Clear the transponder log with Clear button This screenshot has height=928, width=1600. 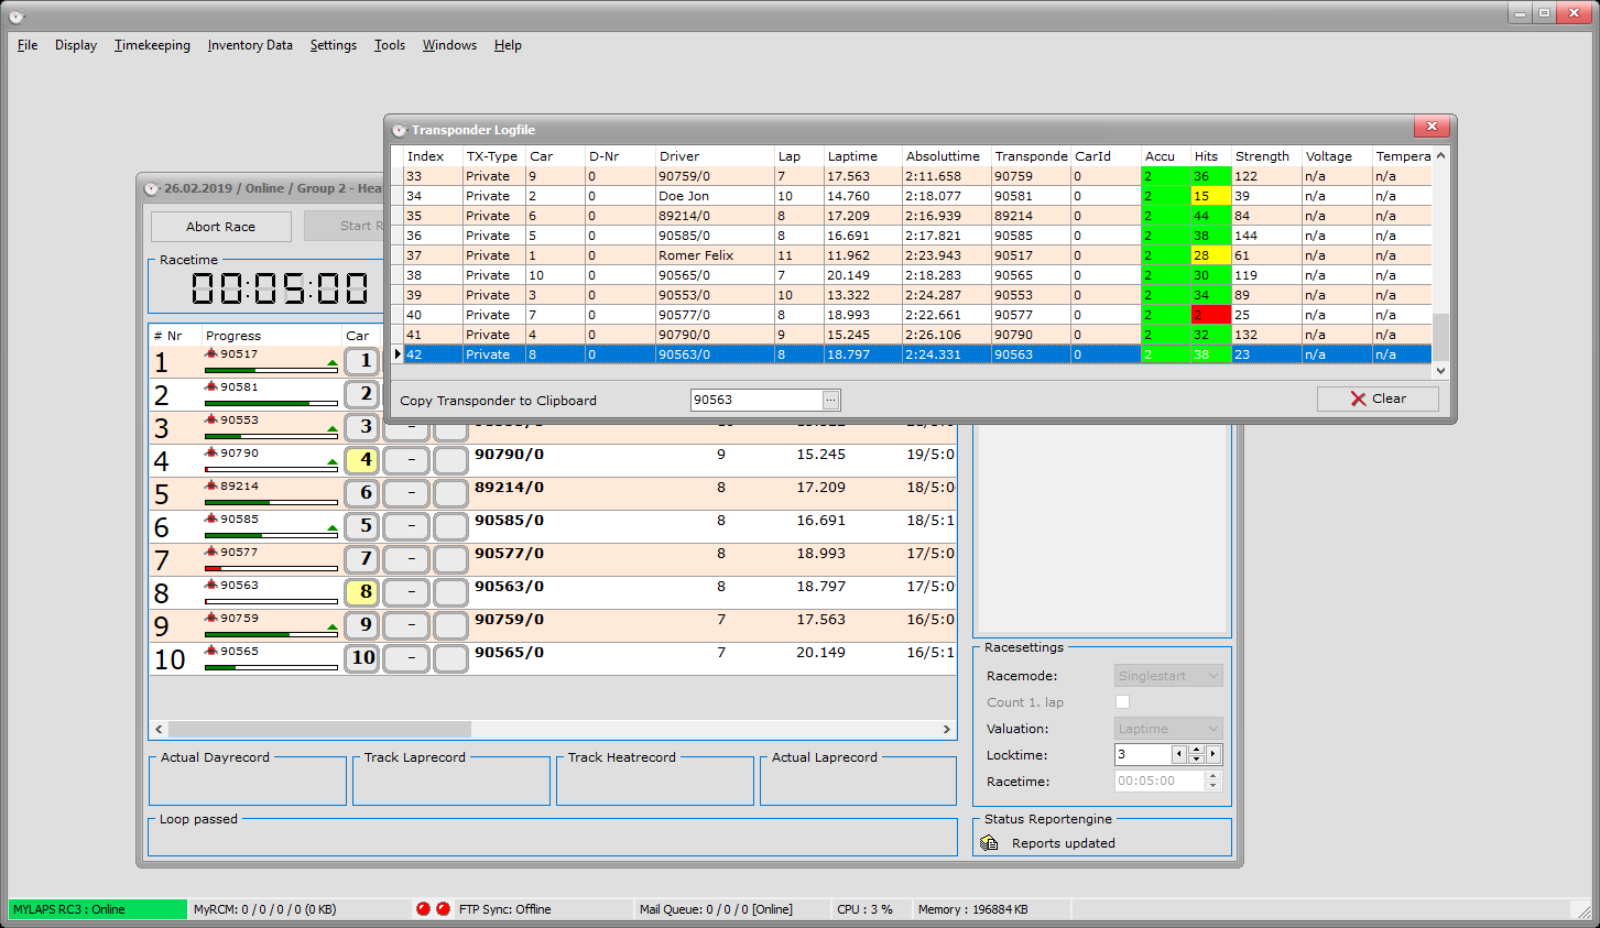tap(1377, 399)
